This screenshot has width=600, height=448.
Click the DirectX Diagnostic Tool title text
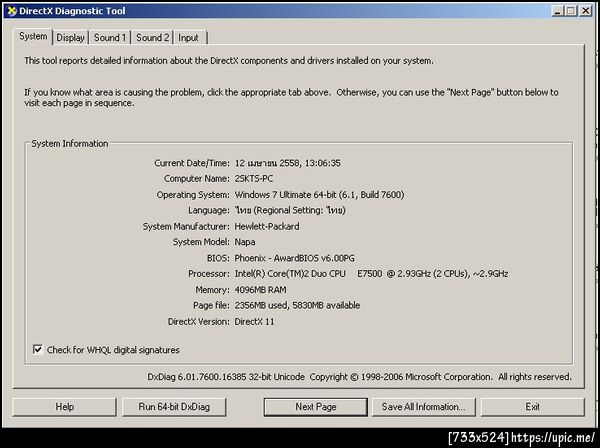[x=72, y=11]
